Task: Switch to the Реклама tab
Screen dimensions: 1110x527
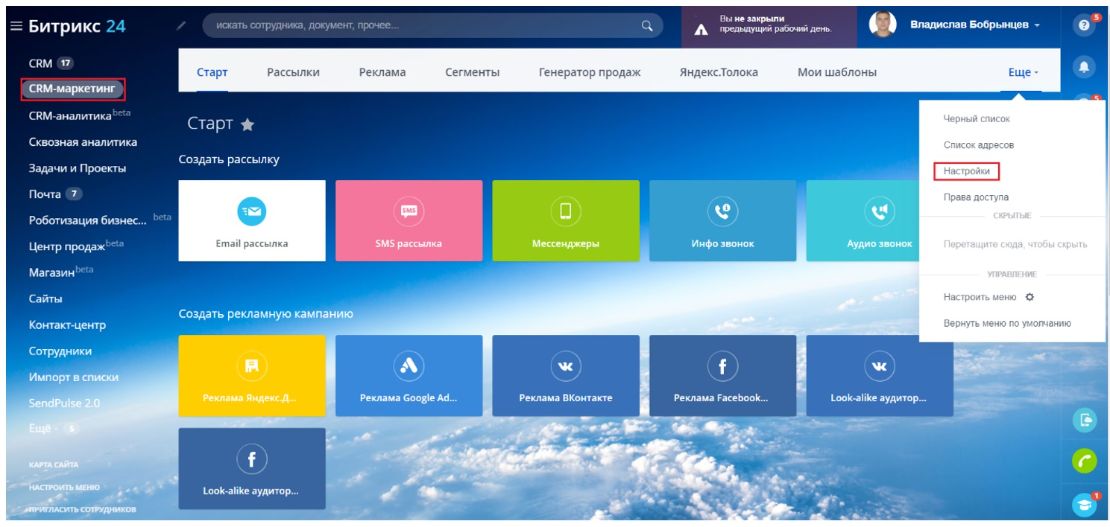Action: coord(382,72)
